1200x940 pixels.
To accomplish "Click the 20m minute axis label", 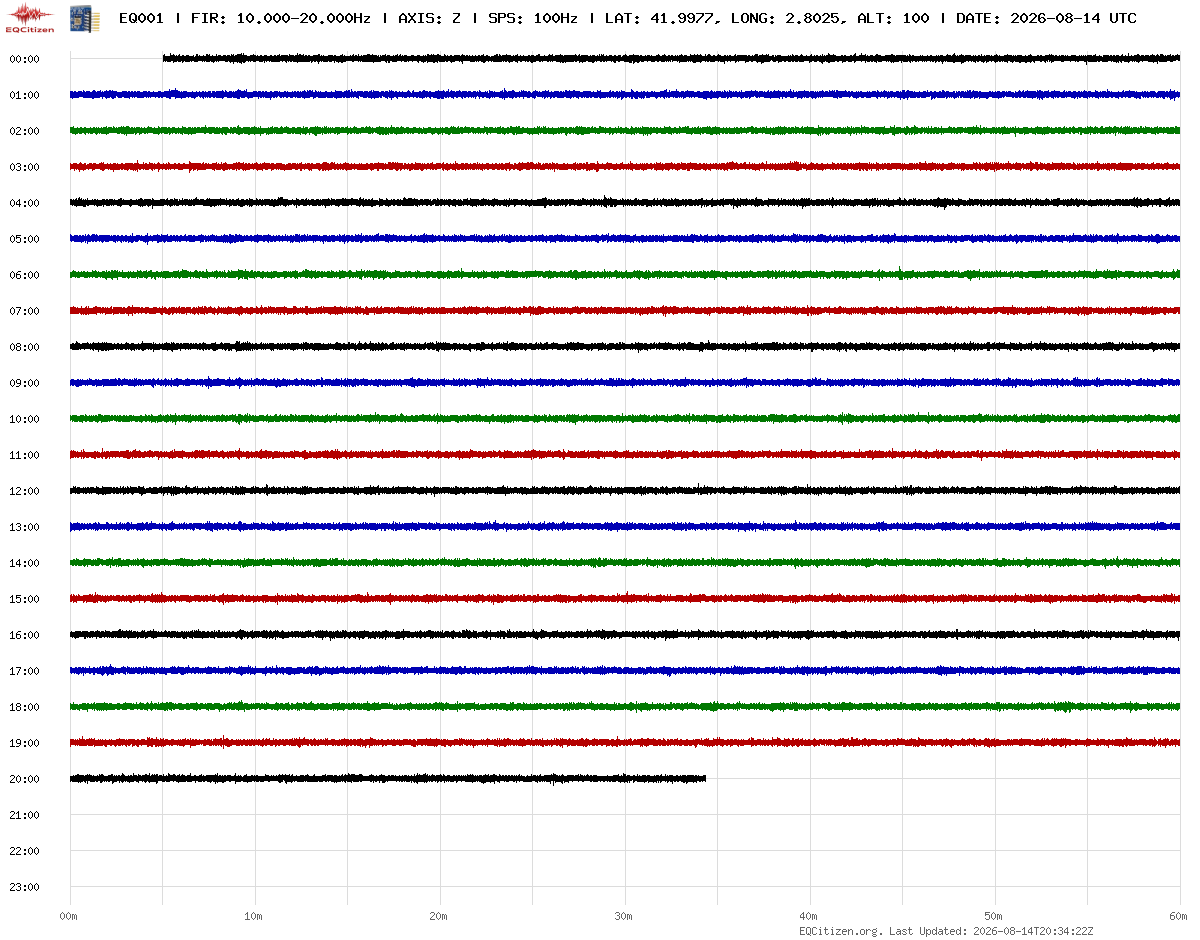I will (x=438, y=916).
